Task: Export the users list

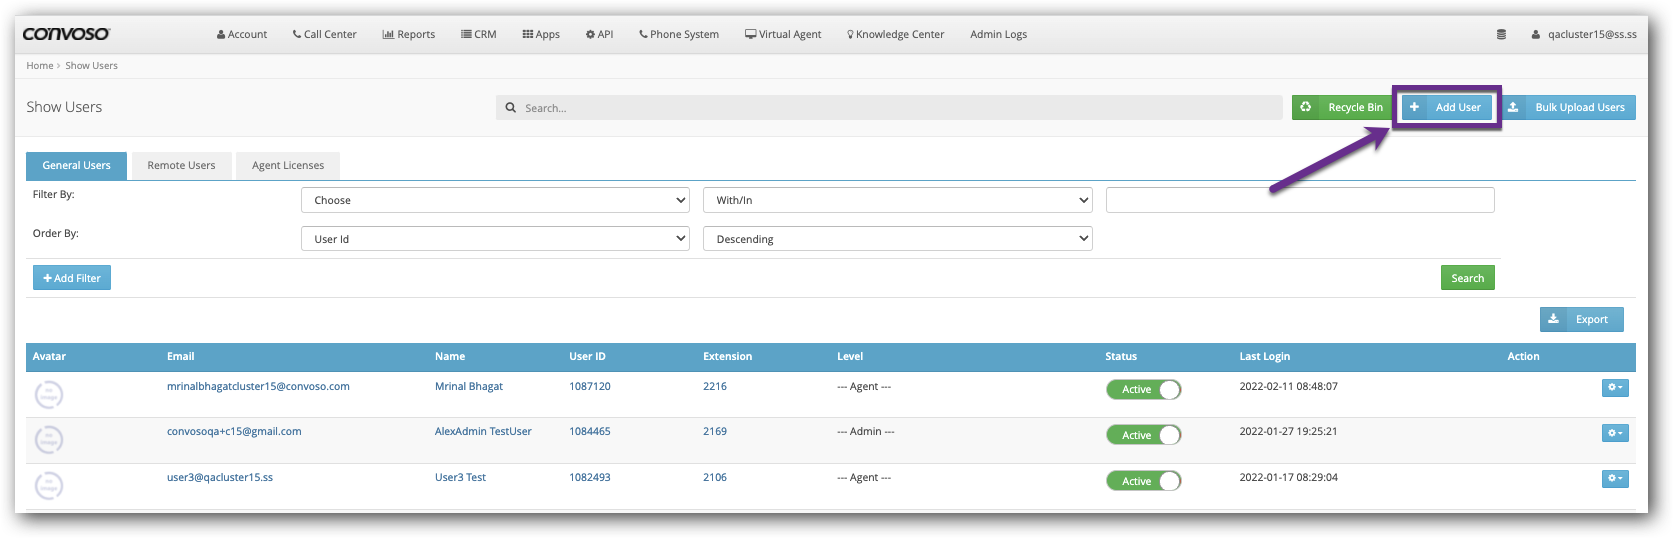Action: point(1581,319)
